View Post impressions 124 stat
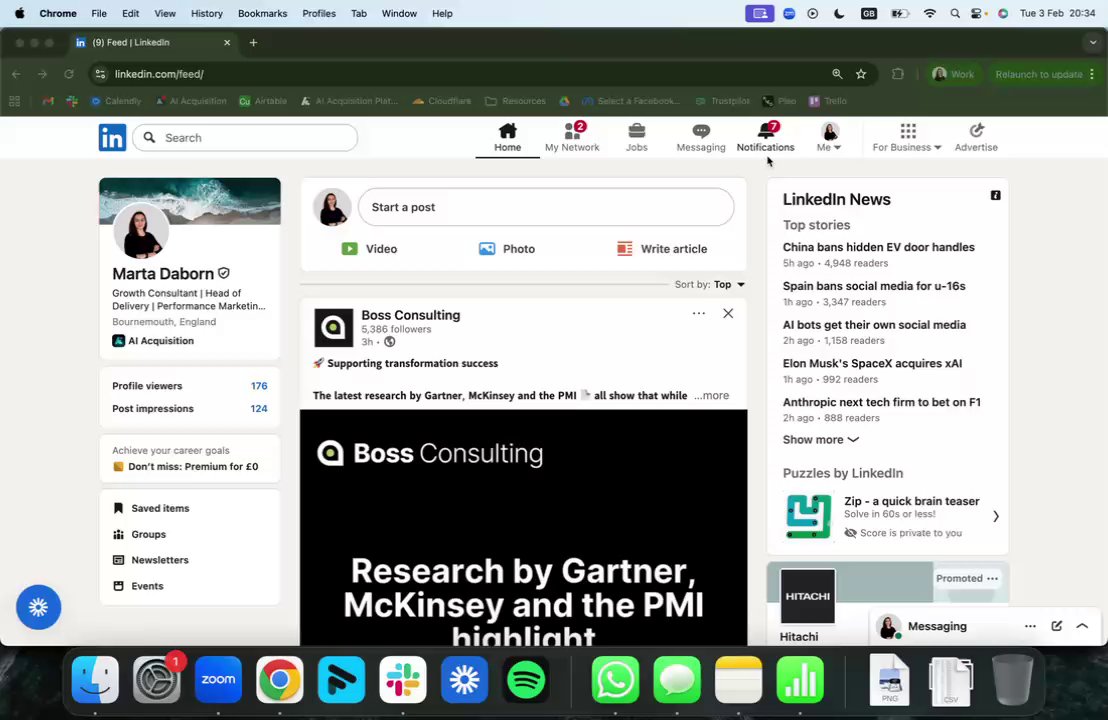Viewport: 1108px width, 720px height. coord(189,408)
